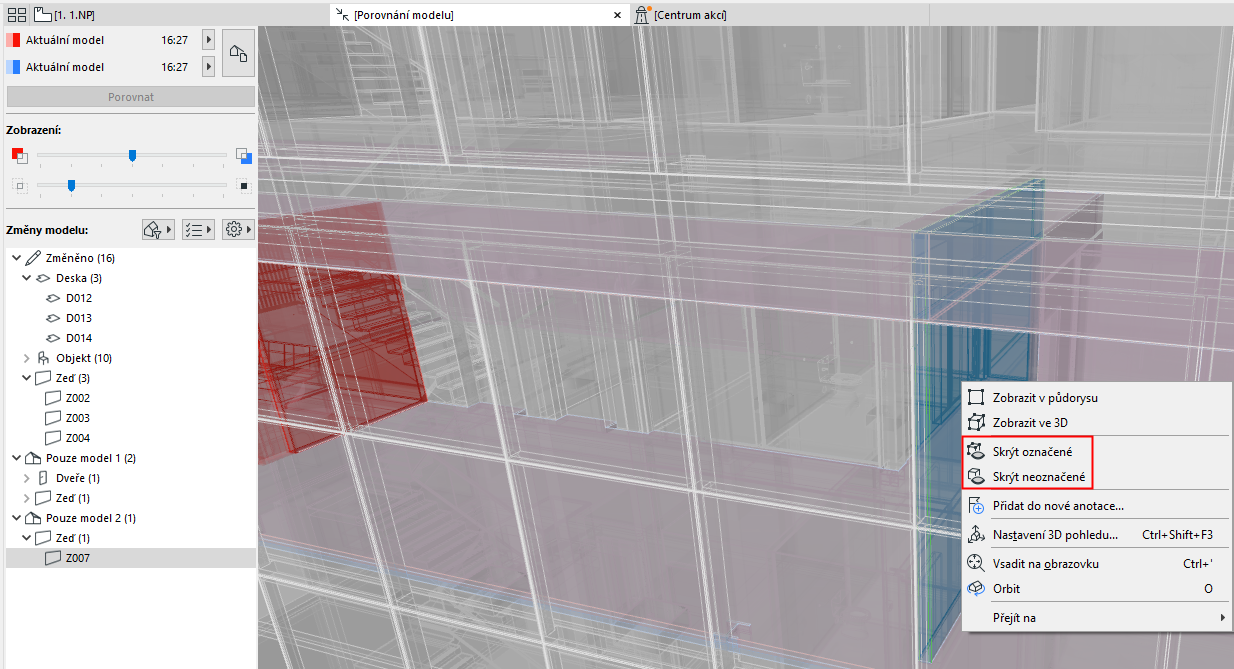Open the model changes filter dropdown

click(x=158, y=230)
